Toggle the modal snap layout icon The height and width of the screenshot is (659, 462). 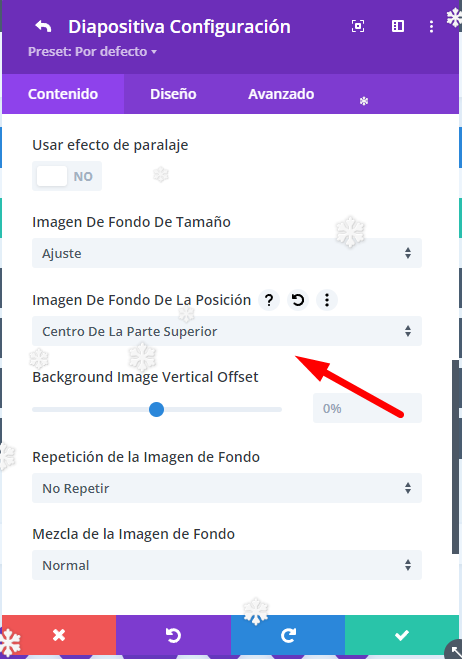398,26
